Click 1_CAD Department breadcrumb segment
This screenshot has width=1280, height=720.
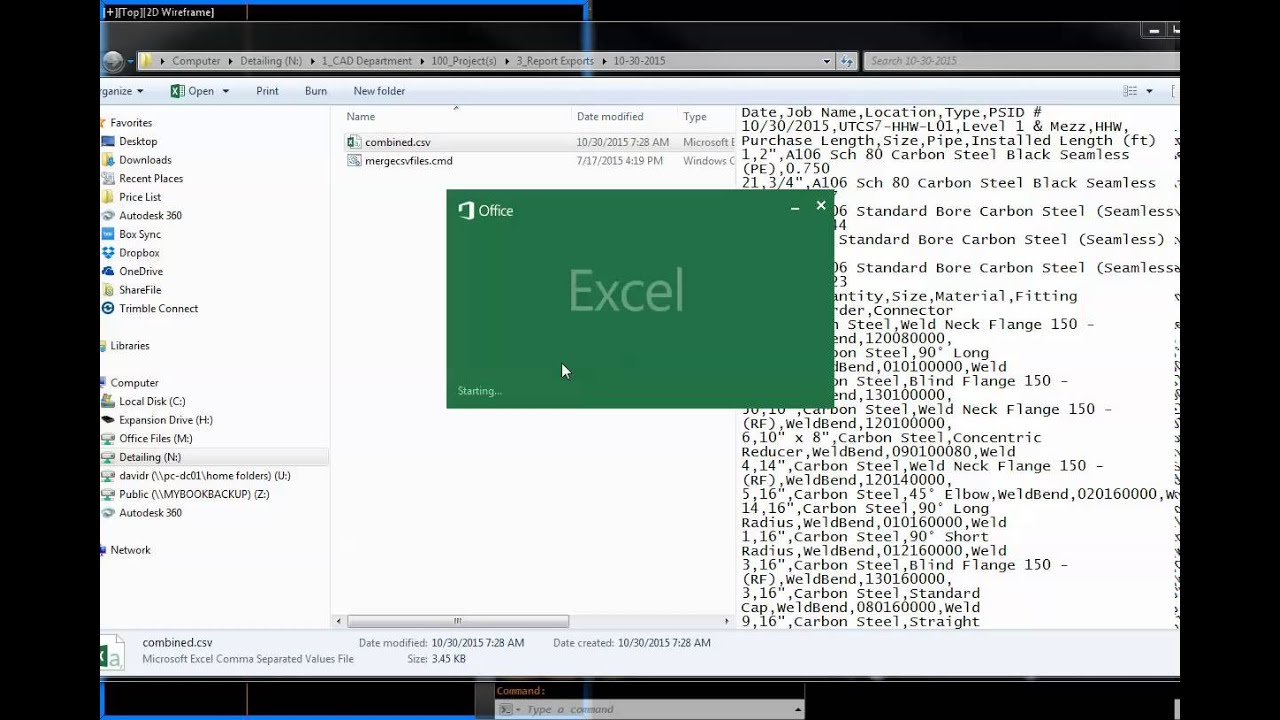click(x=366, y=61)
